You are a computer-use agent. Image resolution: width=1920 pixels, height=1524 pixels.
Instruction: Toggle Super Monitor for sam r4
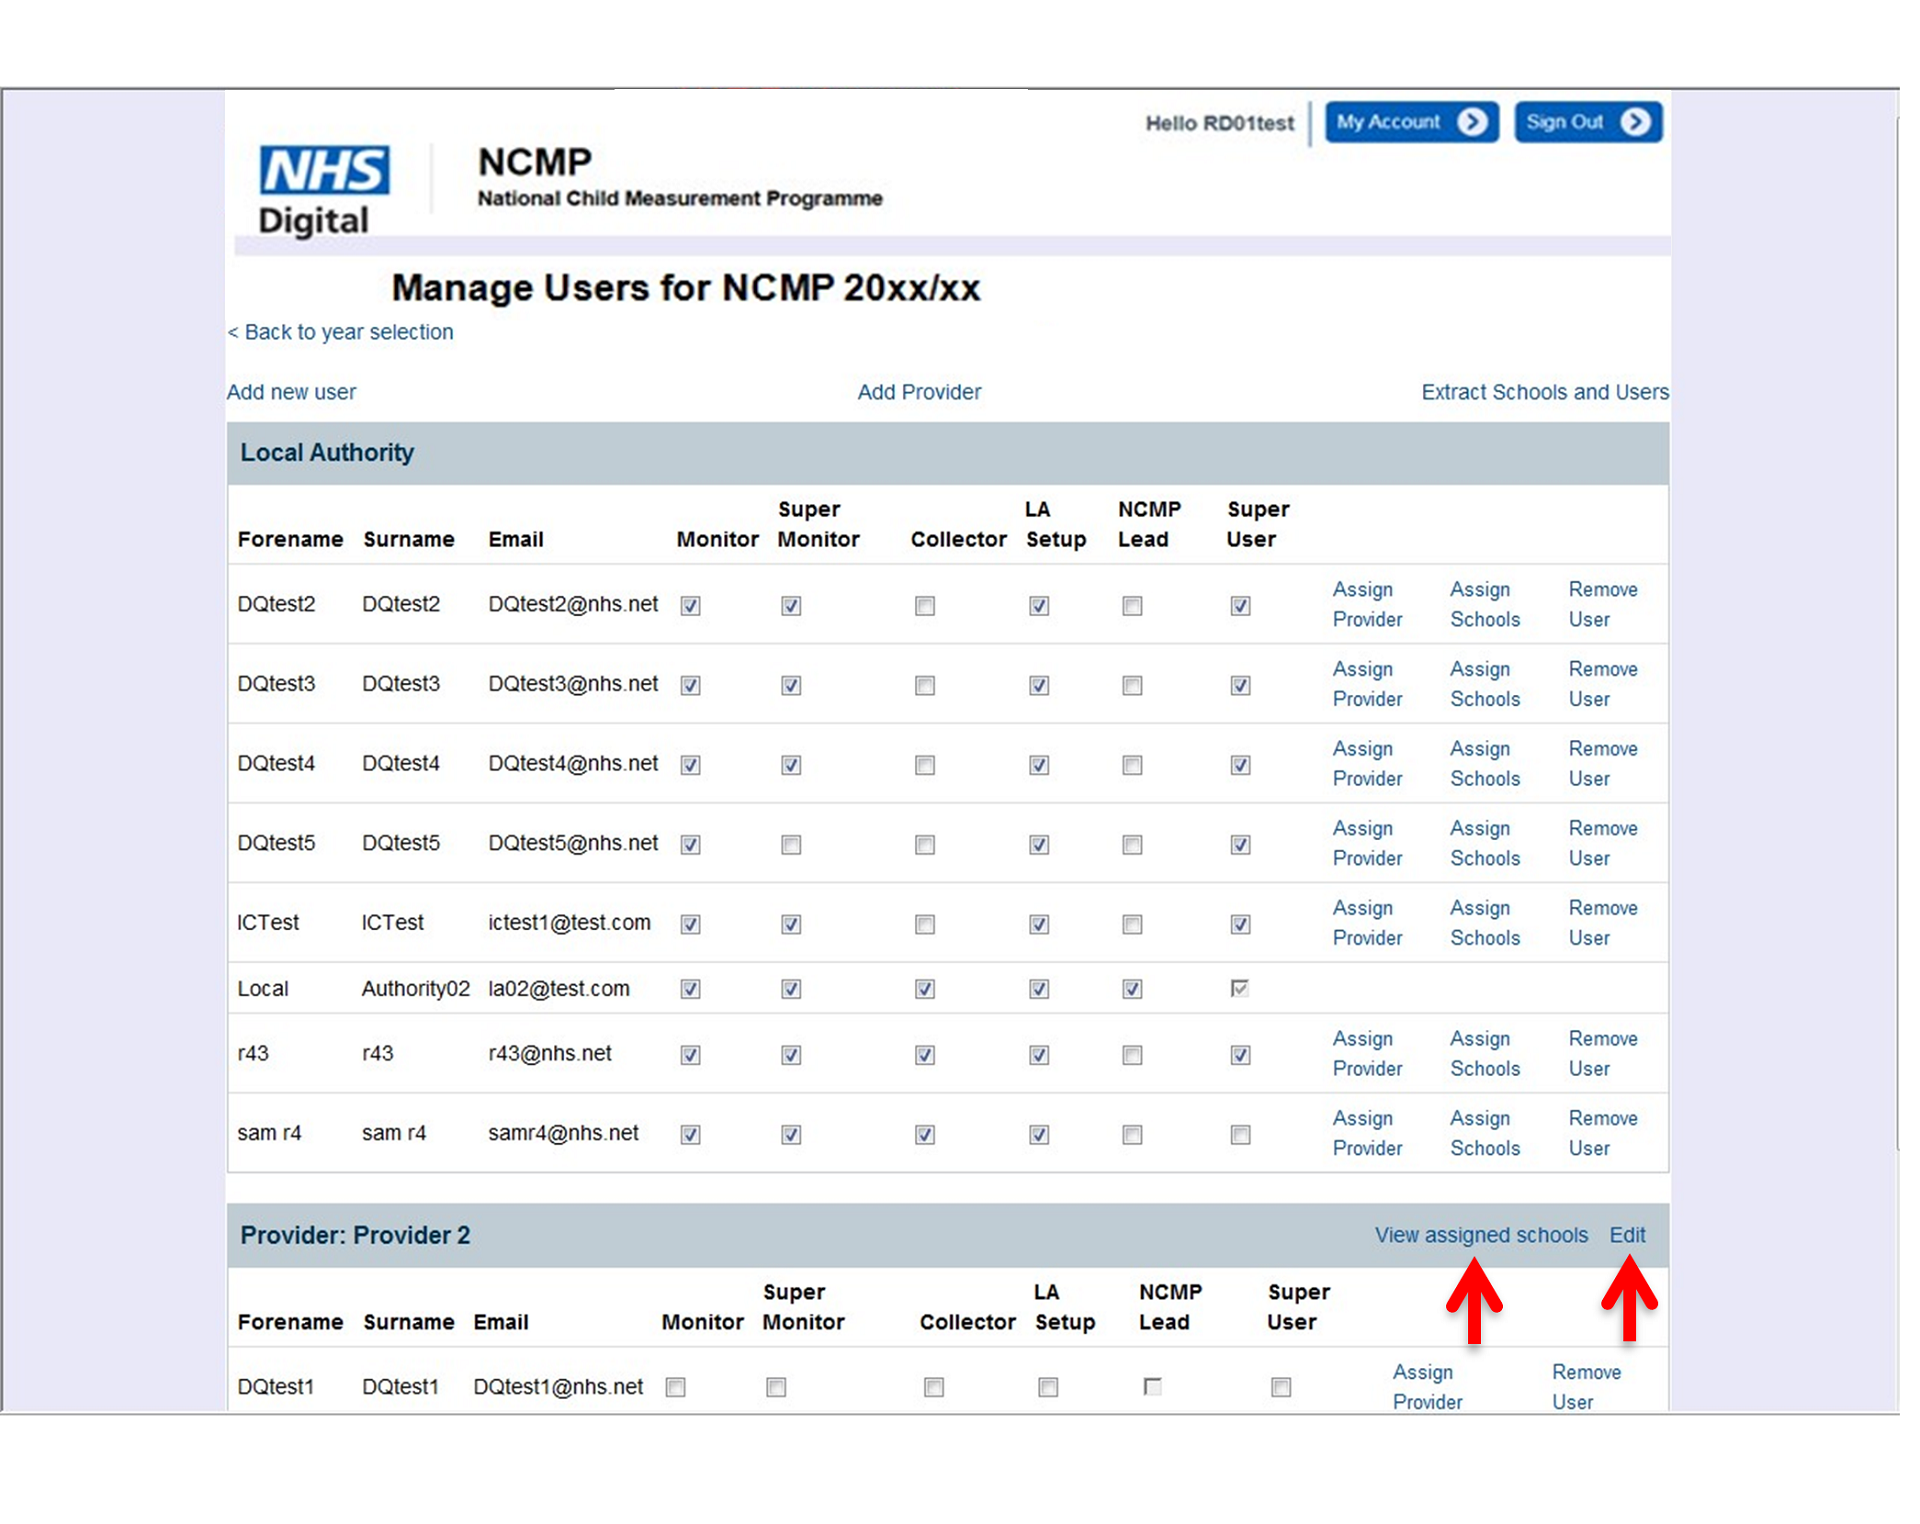tap(791, 1135)
